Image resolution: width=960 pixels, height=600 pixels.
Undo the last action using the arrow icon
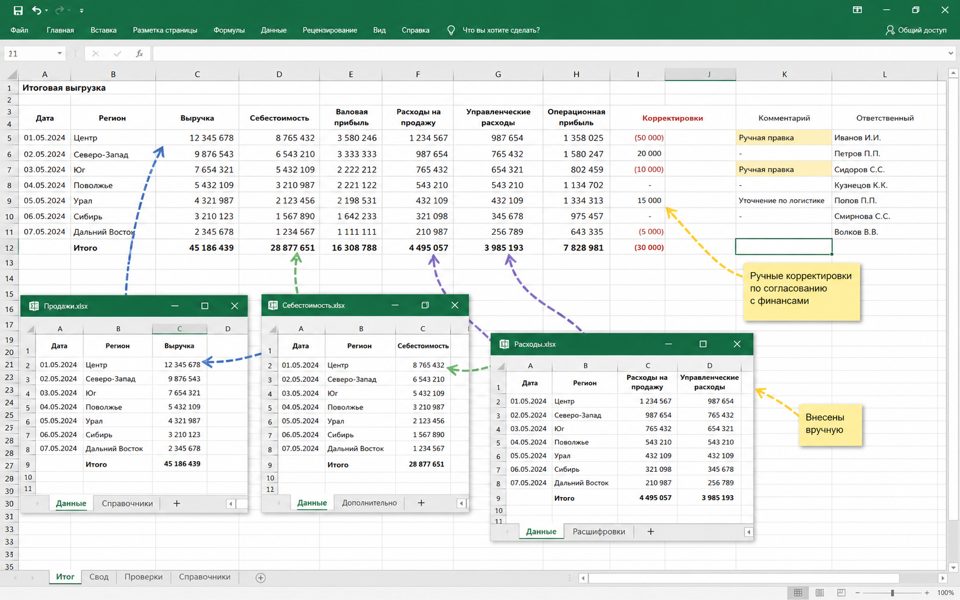(x=37, y=10)
